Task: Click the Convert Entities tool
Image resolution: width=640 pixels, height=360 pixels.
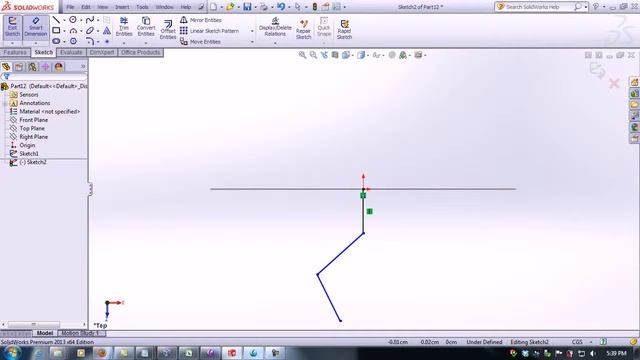Action: (146, 27)
